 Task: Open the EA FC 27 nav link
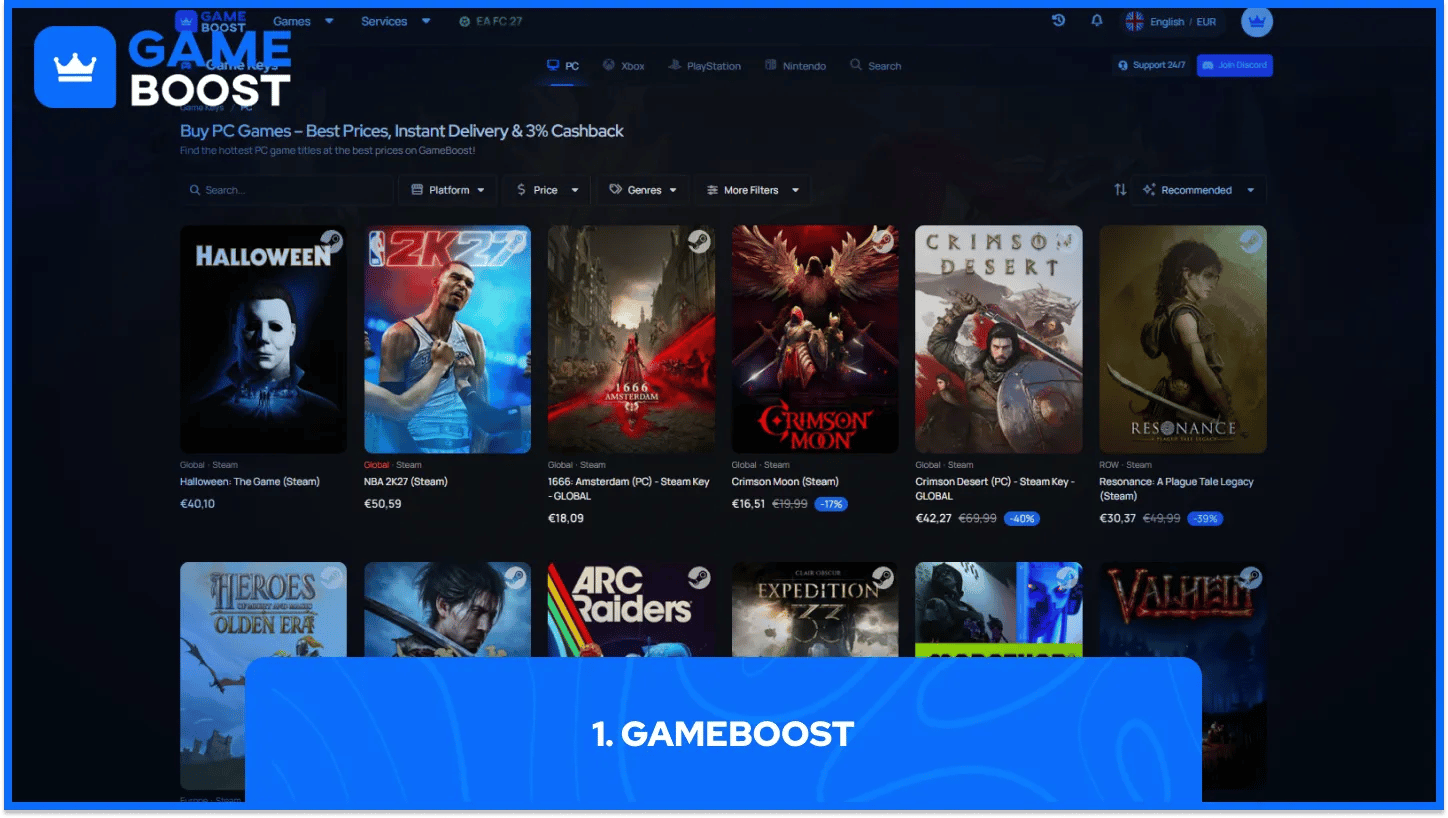pos(490,21)
